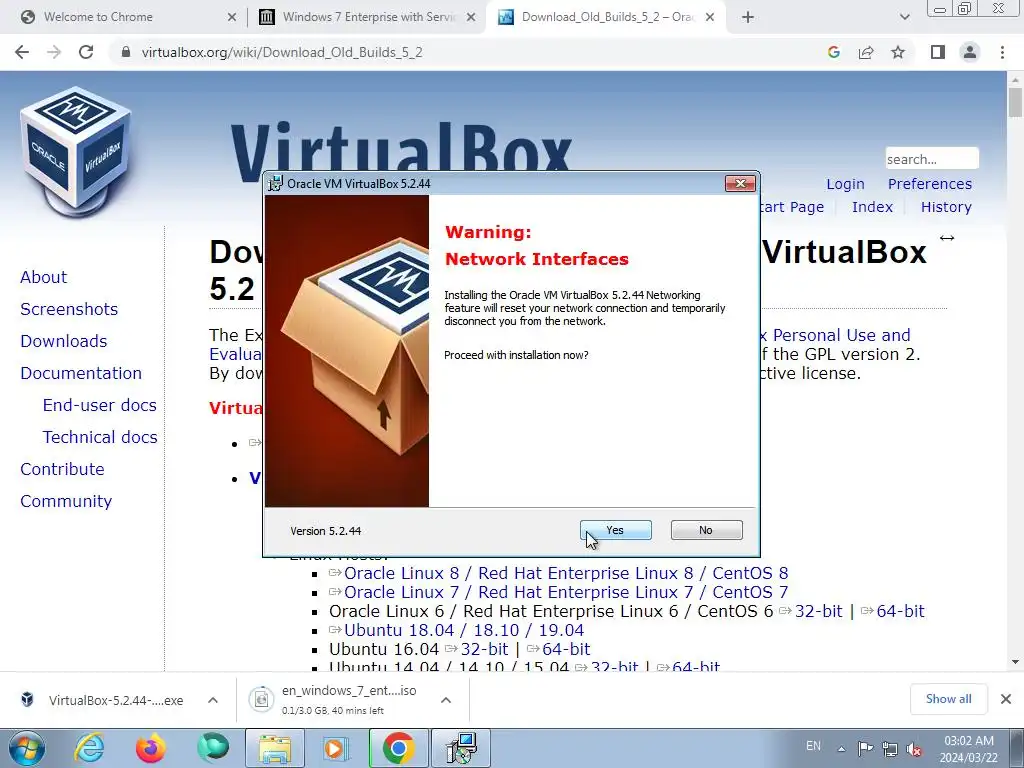Close the Welcome to Chrome tab

[x=232, y=17]
